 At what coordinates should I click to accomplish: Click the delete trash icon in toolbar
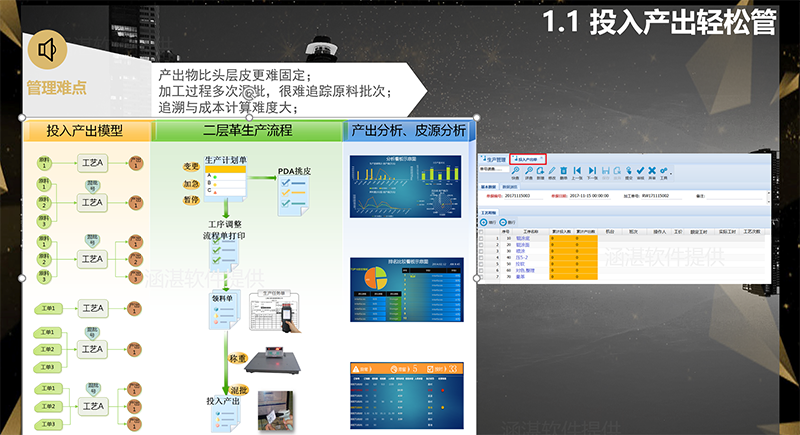(x=564, y=172)
